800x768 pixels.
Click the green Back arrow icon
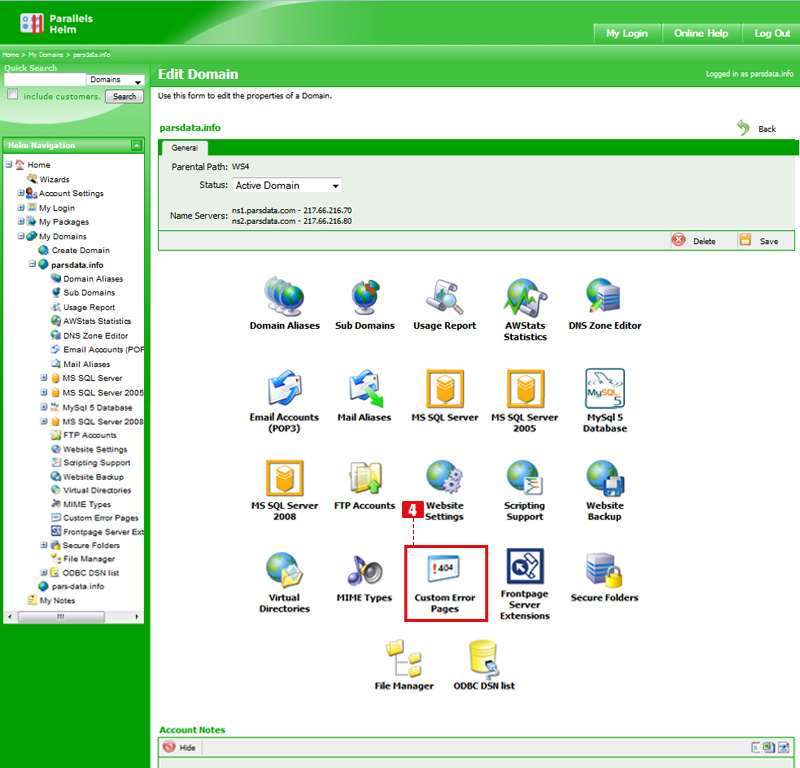[x=743, y=128]
